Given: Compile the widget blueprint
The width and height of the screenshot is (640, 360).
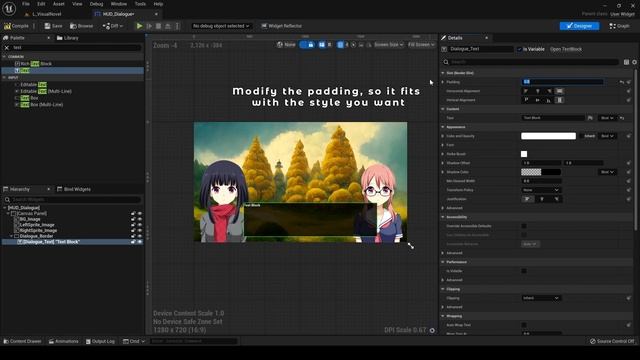Looking at the screenshot, I should 16,26.
